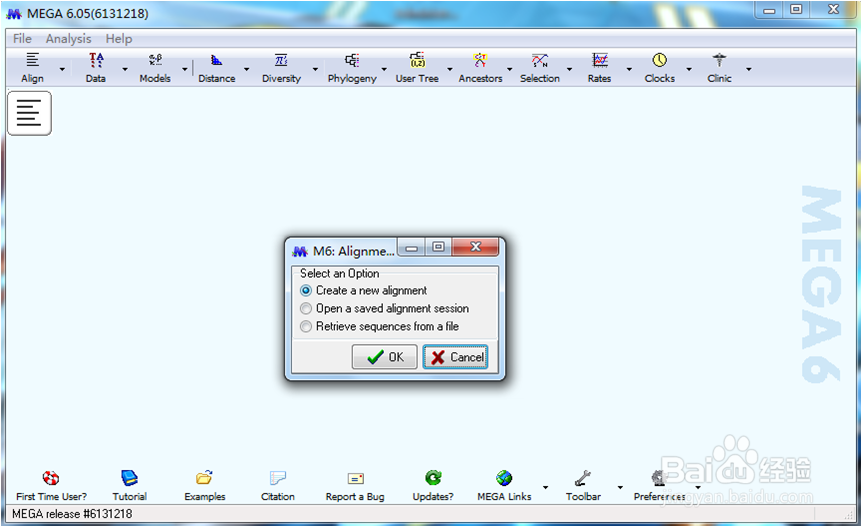
Task: Select the Rates analysis icon
Action: click(x=599, y=60)
